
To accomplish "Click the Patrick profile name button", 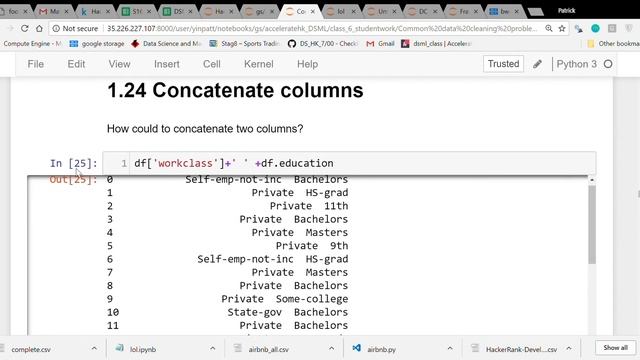I will [567, 11].
